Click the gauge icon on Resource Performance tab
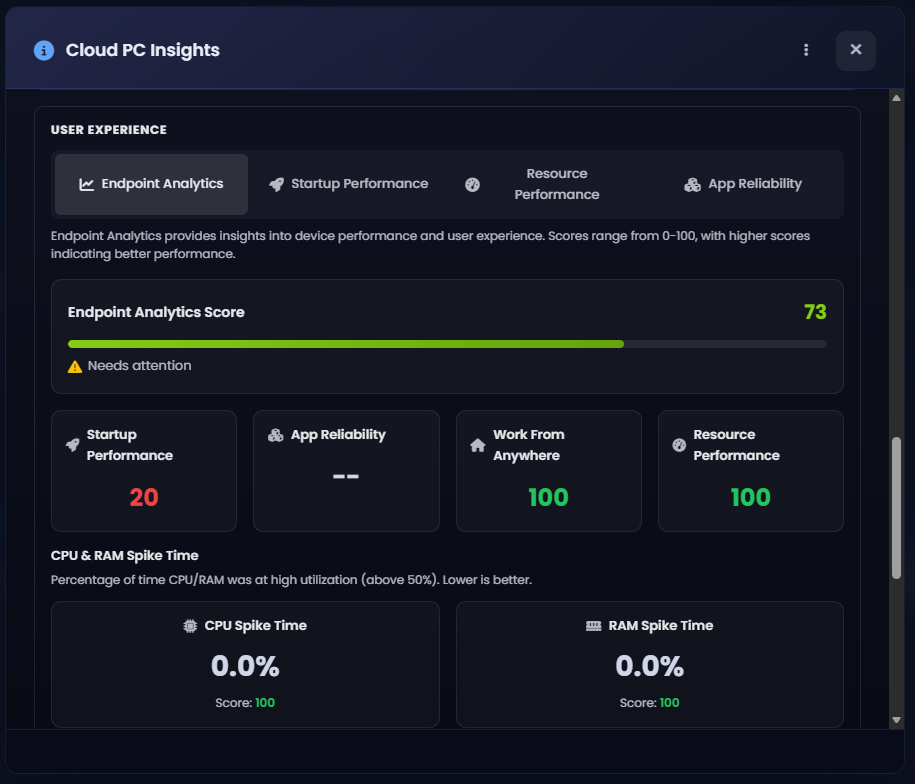Viewport: 915px width, 784px height. pyautogui.click(x=473, y=184)
